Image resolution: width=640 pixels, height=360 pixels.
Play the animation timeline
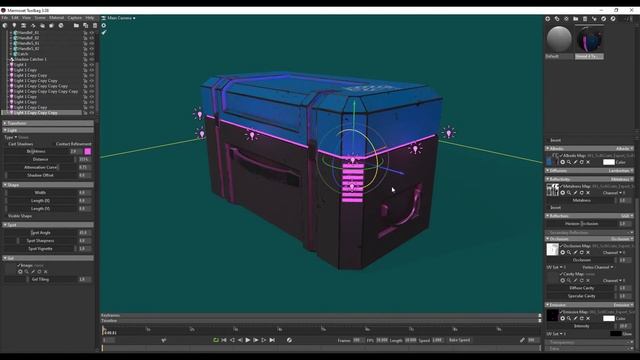click(248, 340)
